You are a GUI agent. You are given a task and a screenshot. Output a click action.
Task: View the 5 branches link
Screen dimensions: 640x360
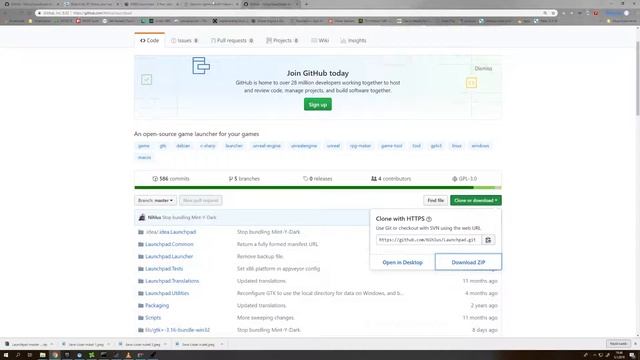[244, 179]
